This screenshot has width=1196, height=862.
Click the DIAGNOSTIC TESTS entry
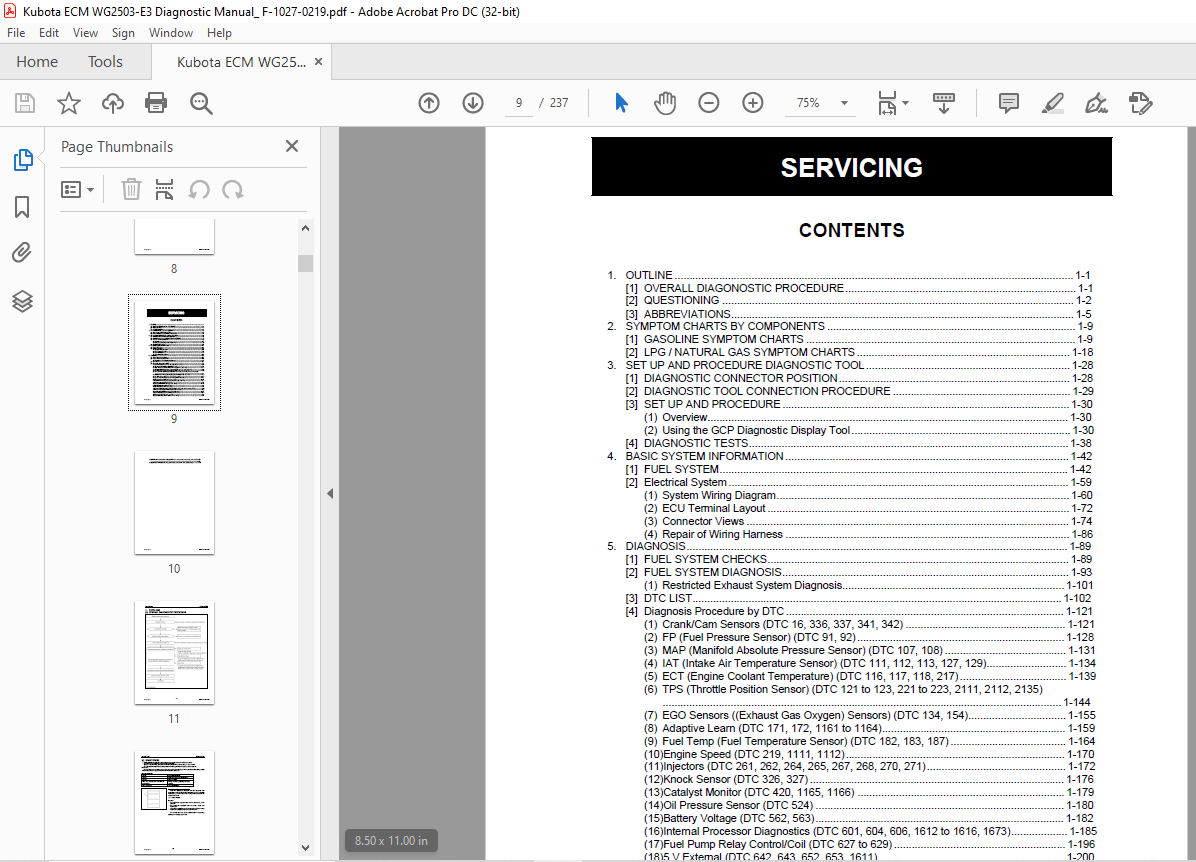(x=858, y=443)
